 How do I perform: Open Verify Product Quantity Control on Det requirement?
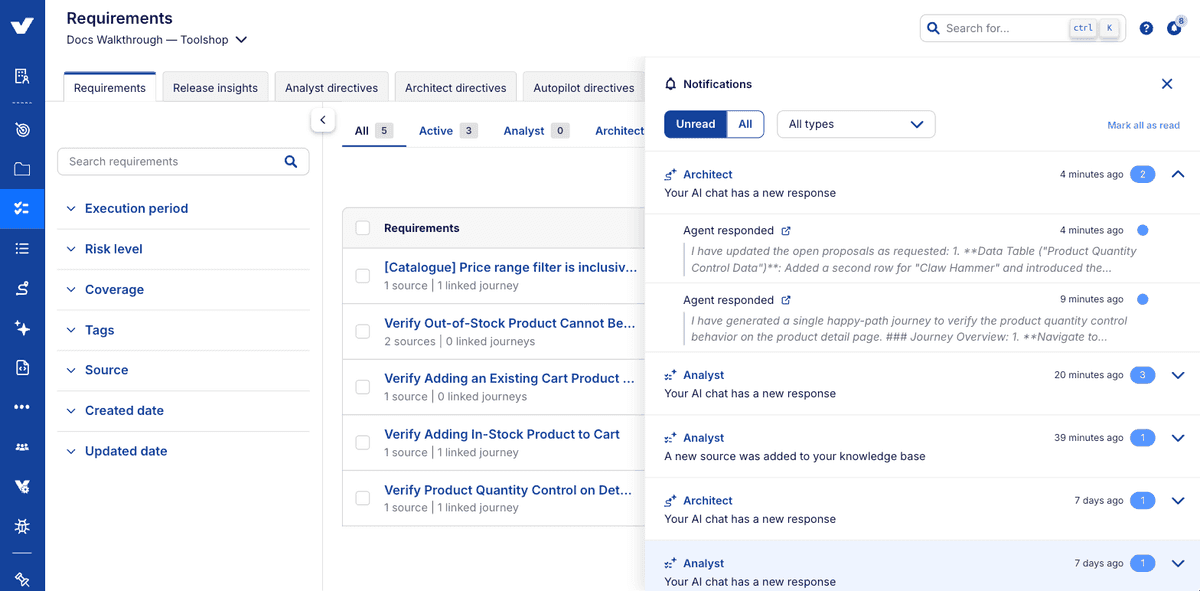click(508, 490)
